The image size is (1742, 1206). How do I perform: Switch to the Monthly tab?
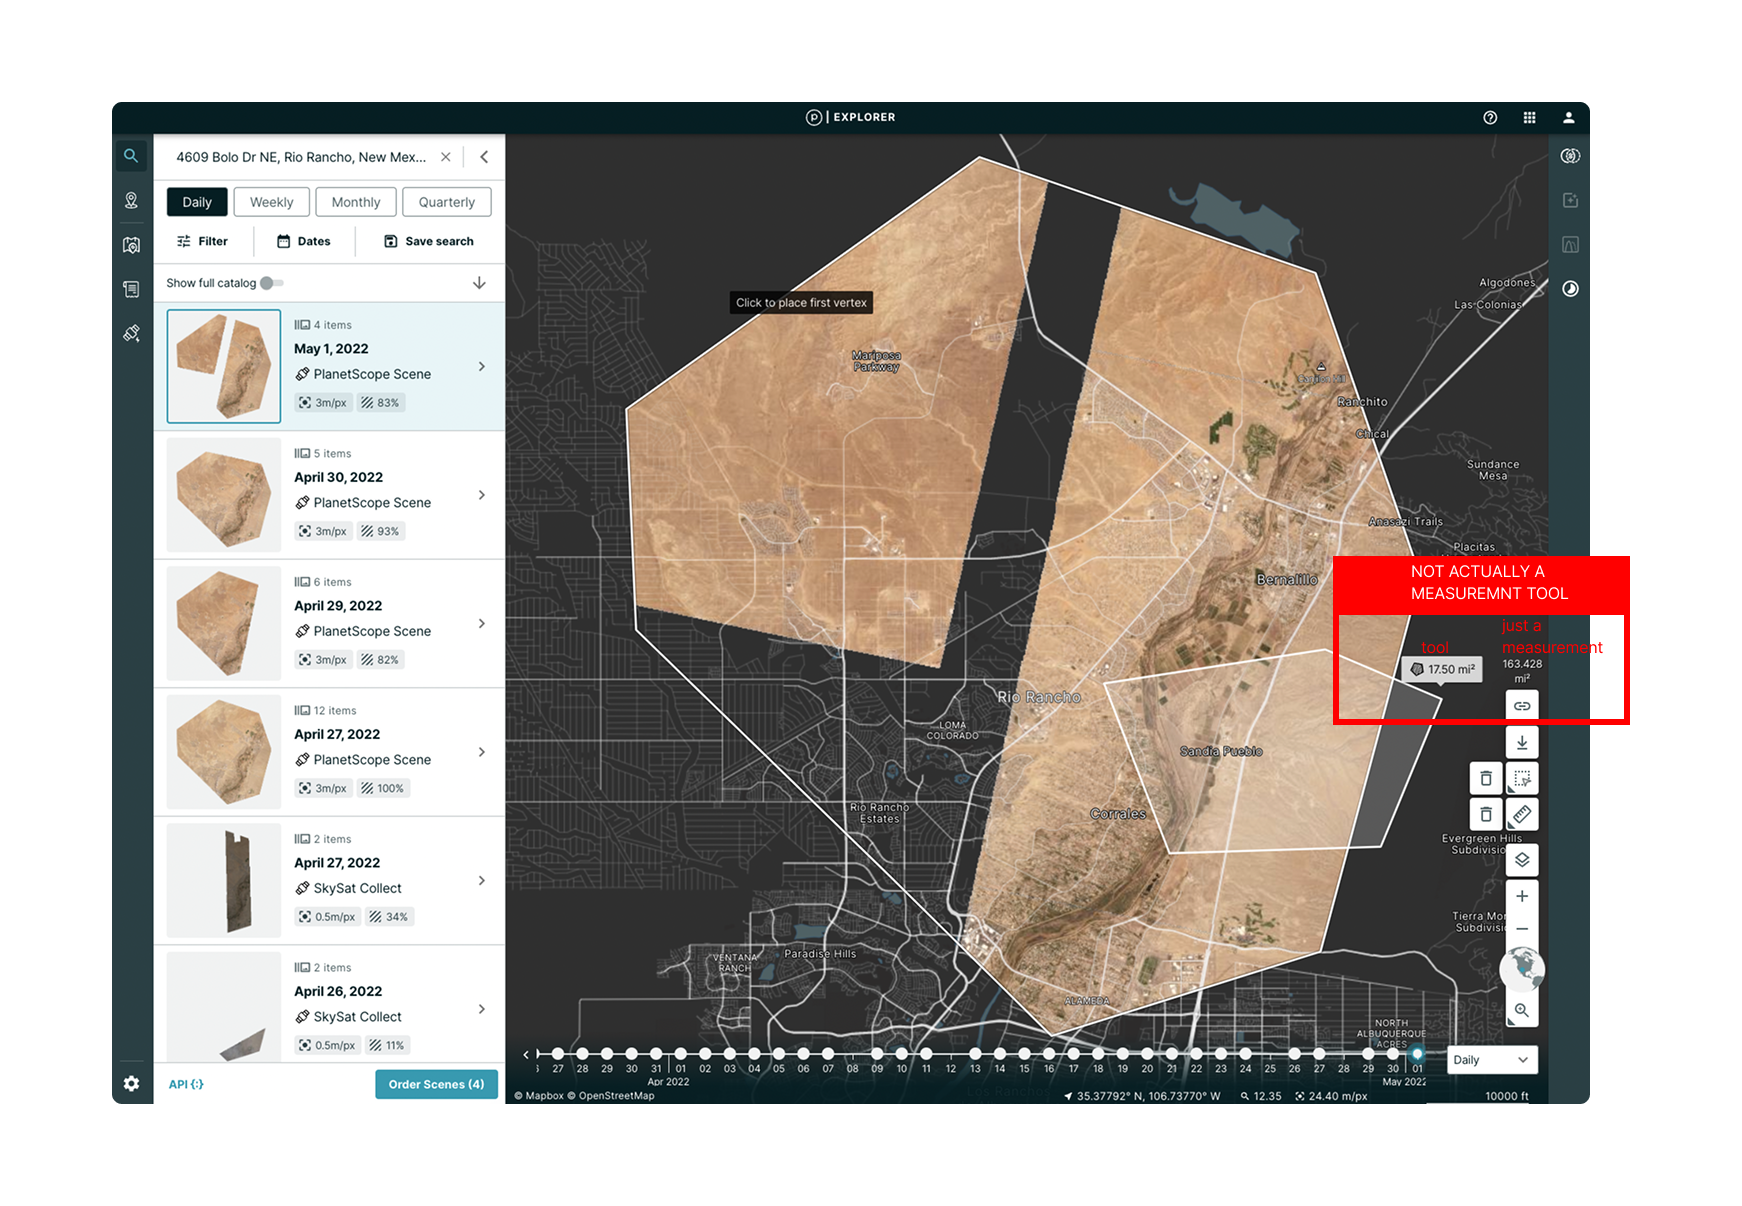tap(356, 202)
